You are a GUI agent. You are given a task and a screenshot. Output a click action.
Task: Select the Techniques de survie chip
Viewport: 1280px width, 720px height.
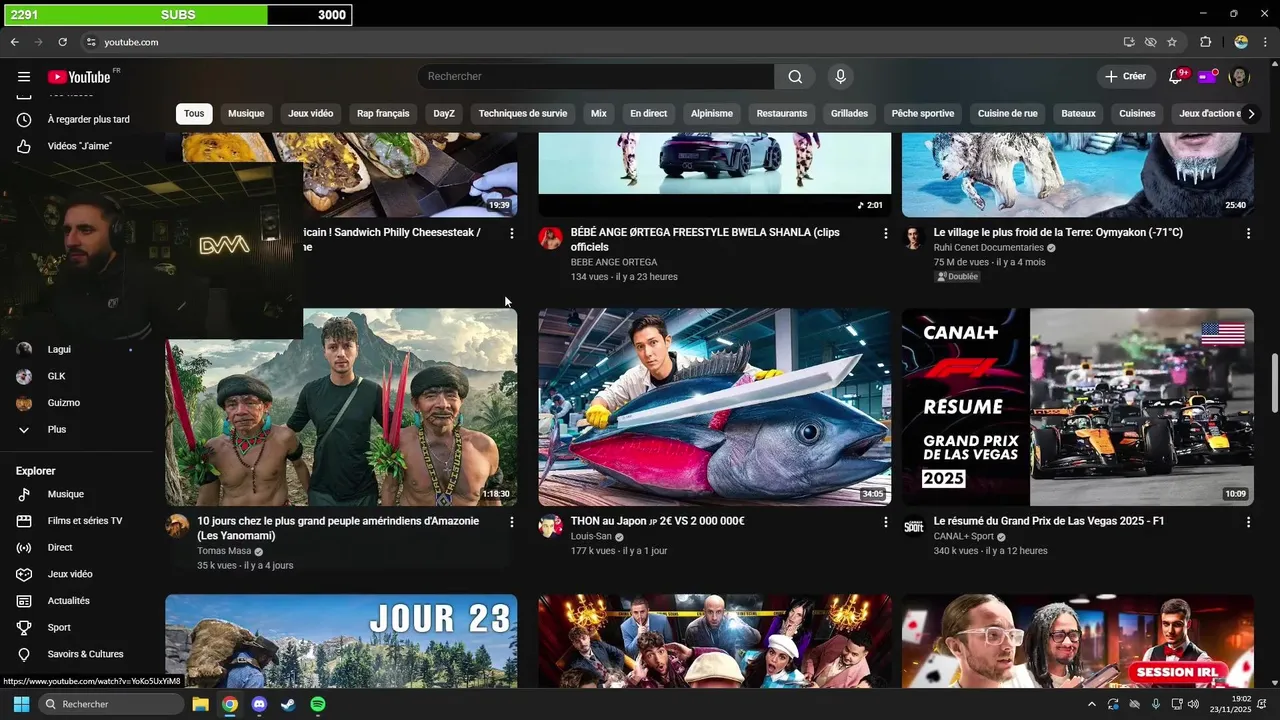click(x=523, y=113)
